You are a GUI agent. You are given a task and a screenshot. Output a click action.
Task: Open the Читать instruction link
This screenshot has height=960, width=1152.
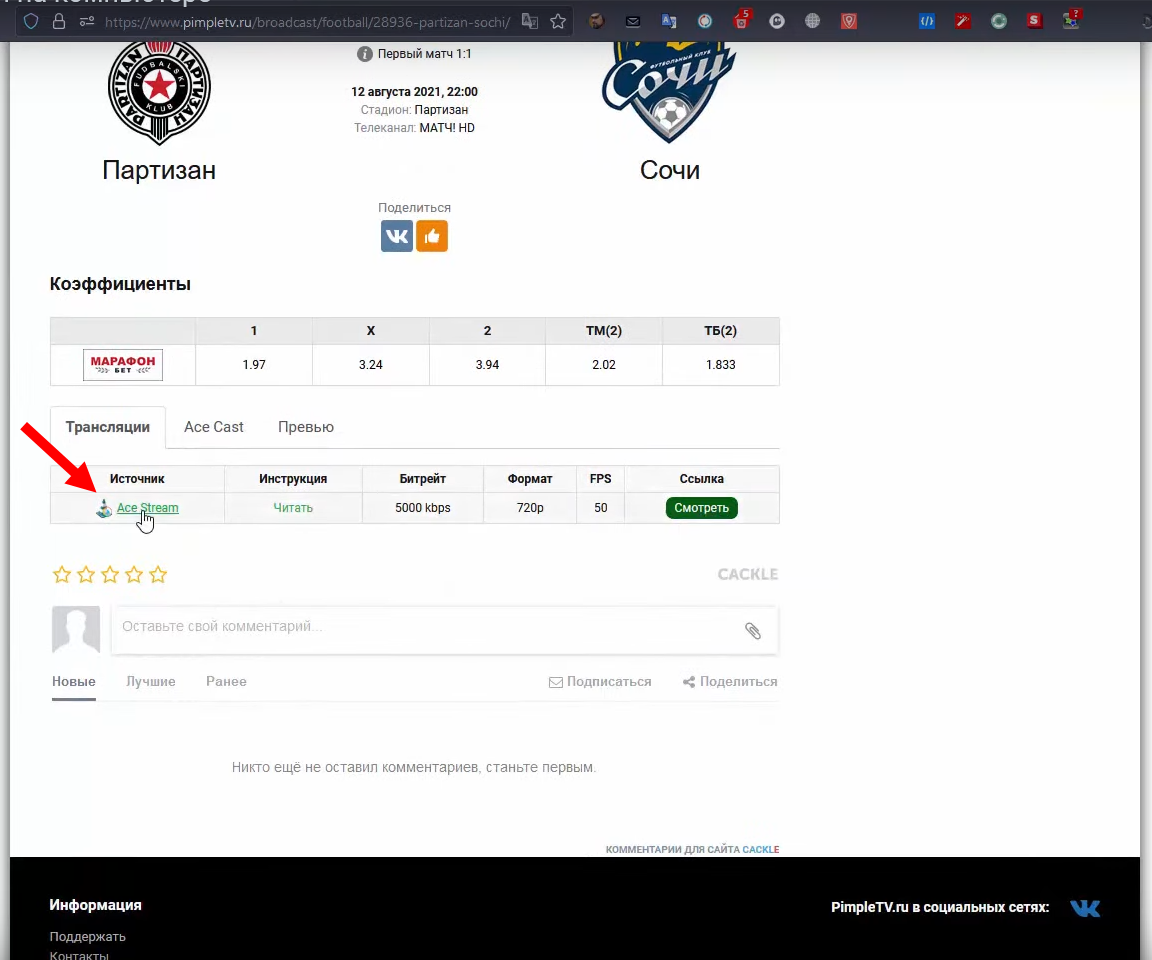293,508
